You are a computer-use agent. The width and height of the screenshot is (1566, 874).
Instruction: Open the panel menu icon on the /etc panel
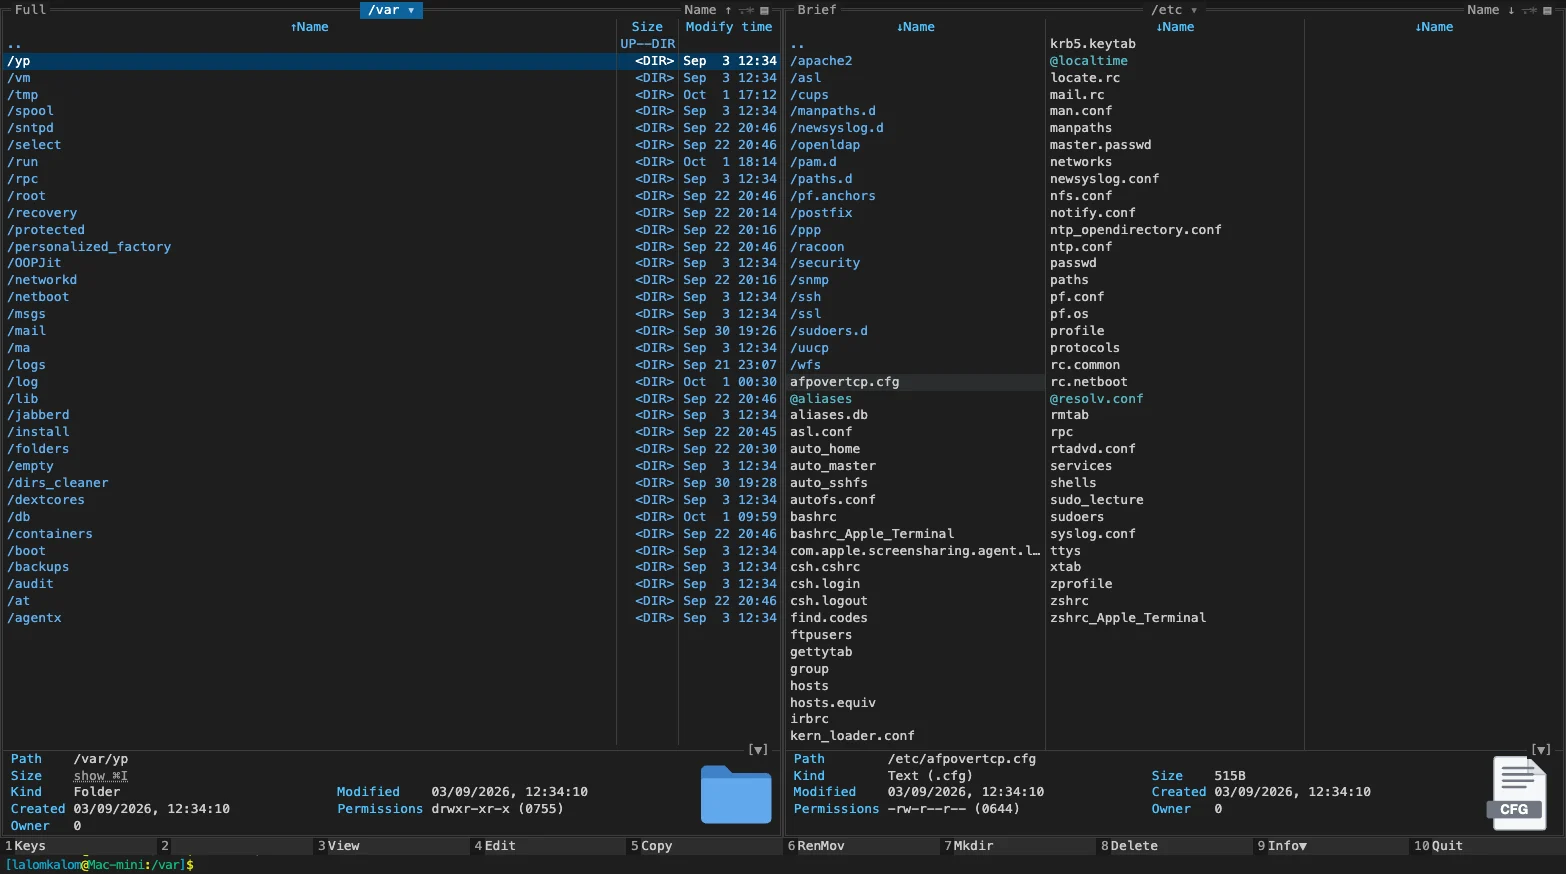tap(1548, 10)
